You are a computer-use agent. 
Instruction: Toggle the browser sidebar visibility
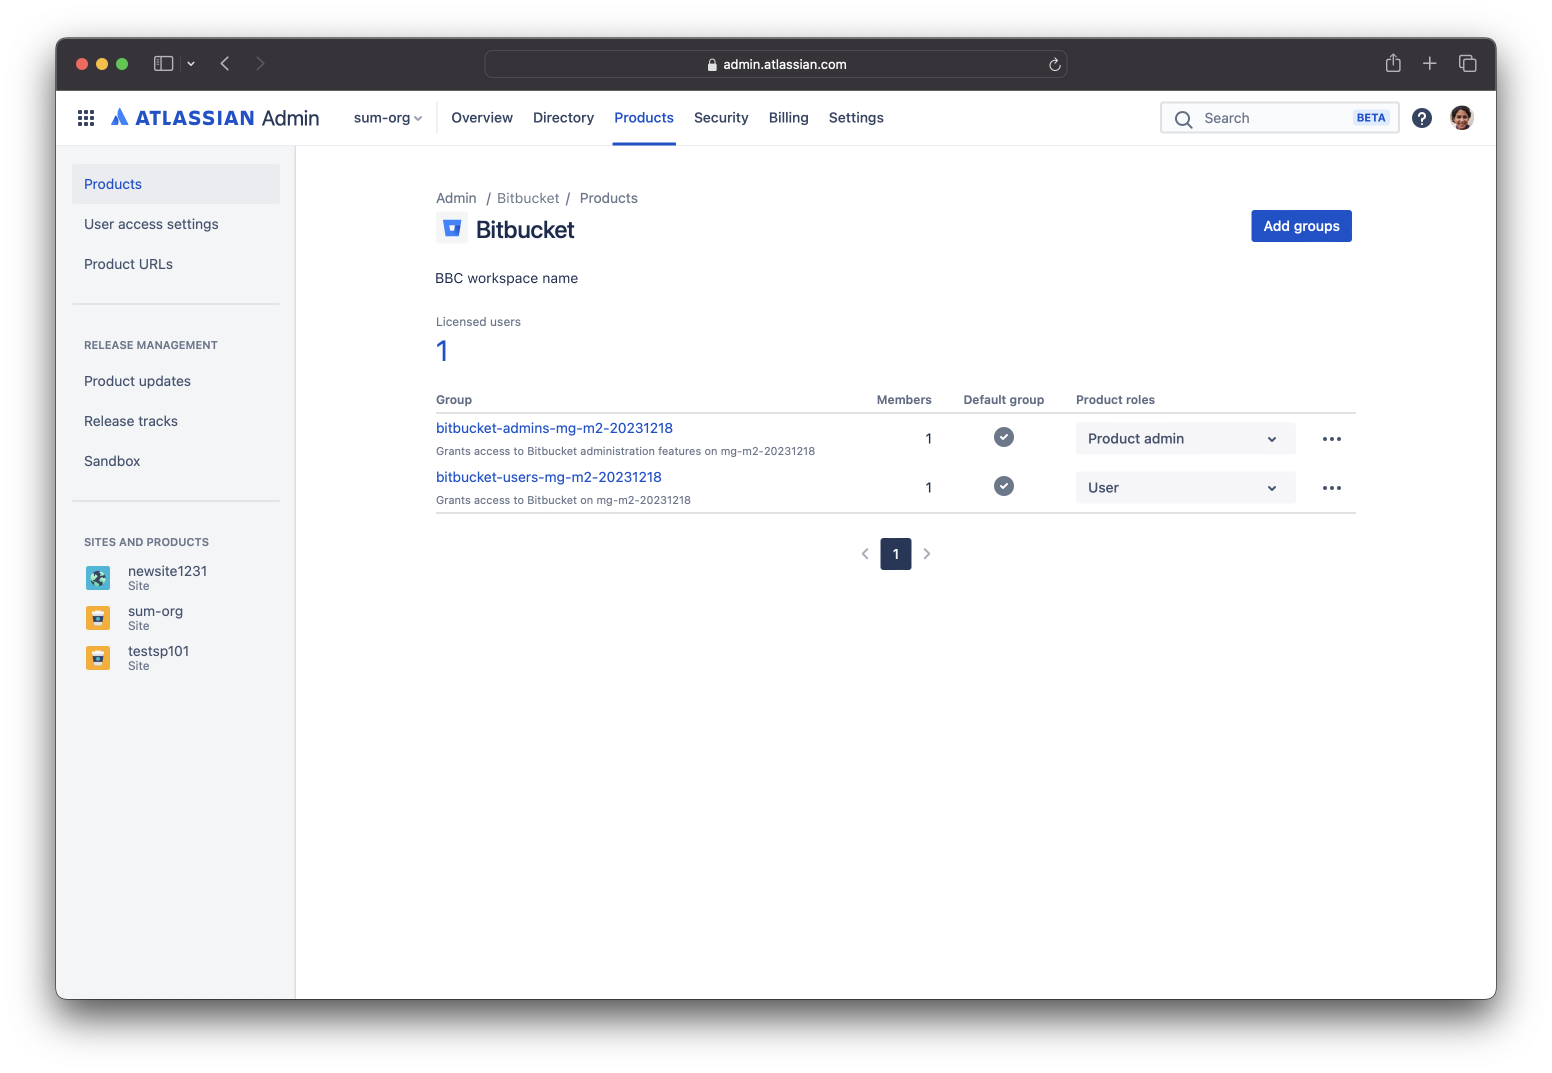click(x=162, y=62)
